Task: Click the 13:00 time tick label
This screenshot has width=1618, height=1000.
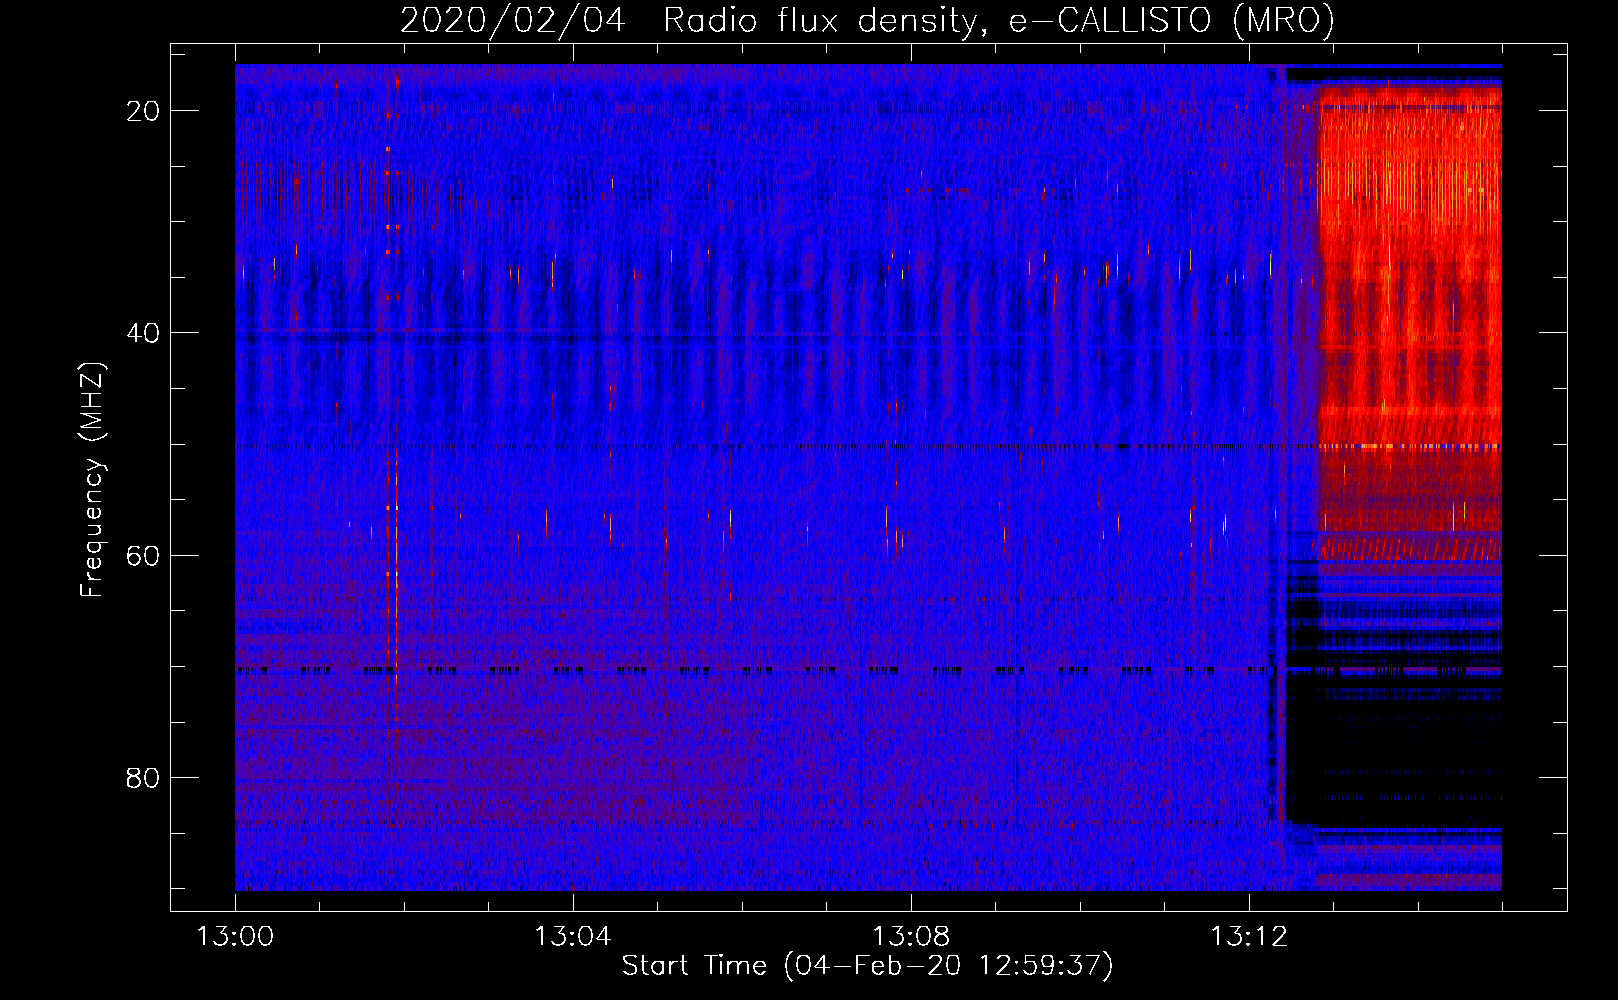Action: (235, 937)
